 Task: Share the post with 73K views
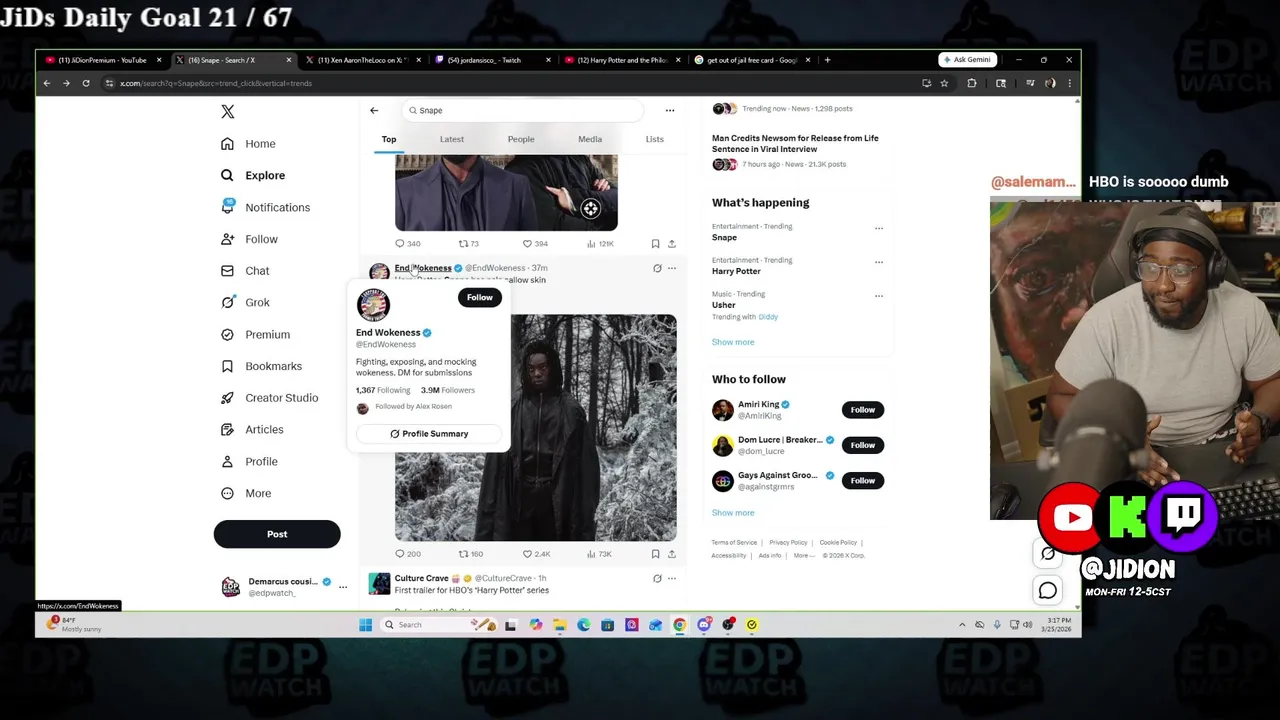tap(671, 553)
